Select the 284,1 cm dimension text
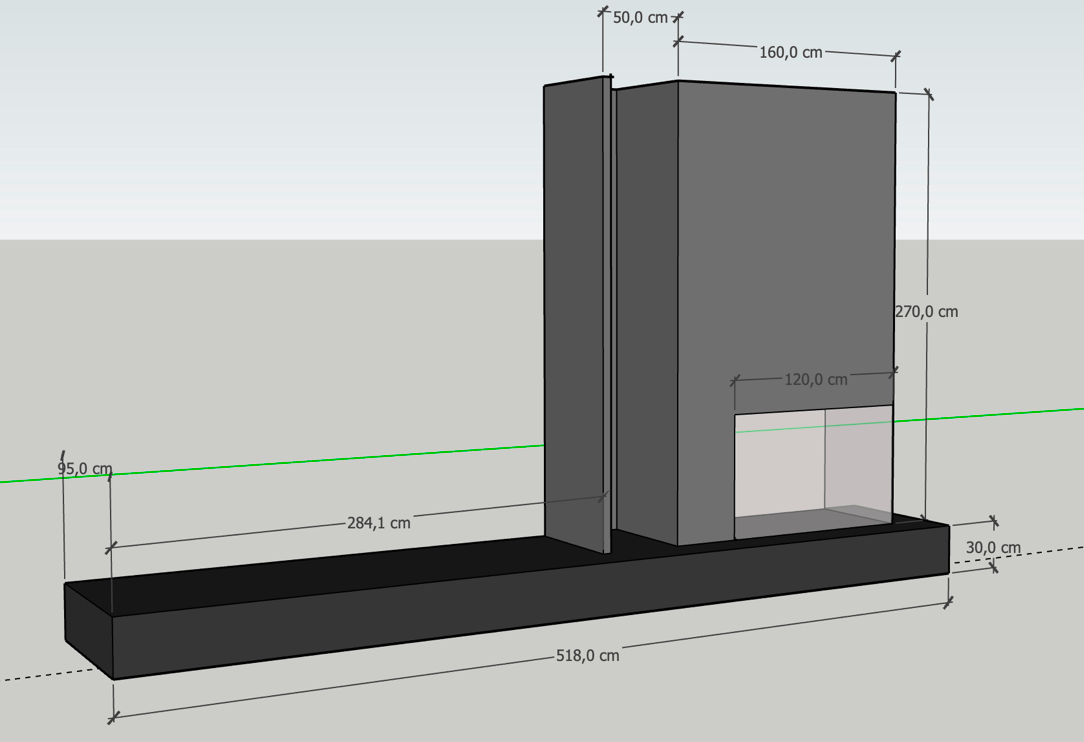Viewport: 1084px width, 742px height. click(379, 522)
